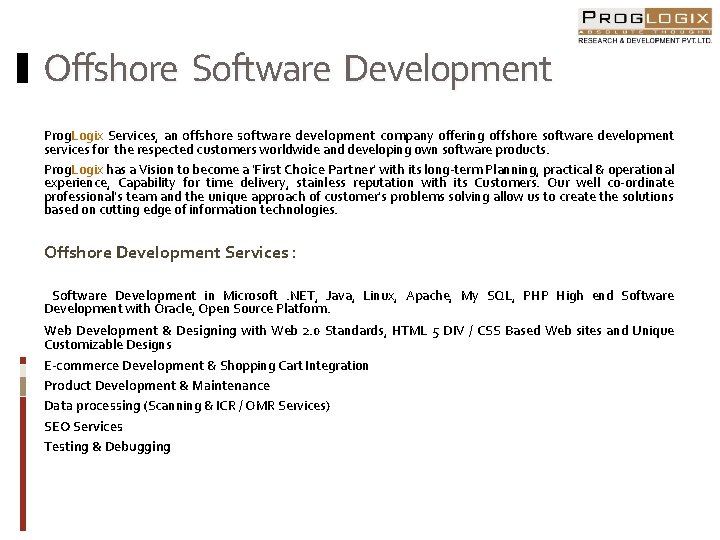
Task: Click the 'Offshore Software Development' slide title
Action: [x=298, y=69]
